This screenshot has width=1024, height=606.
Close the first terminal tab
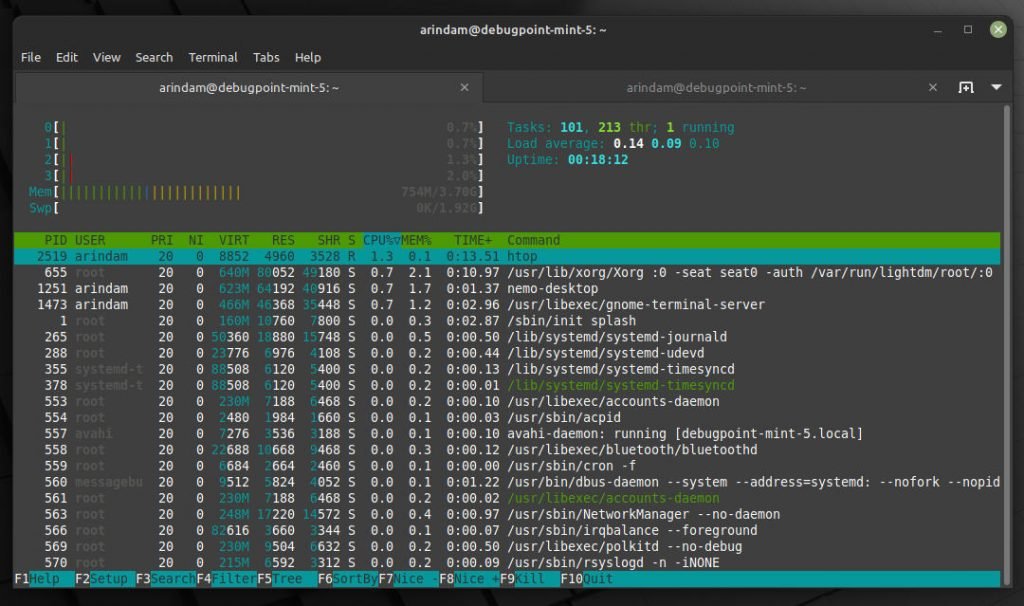464,88
